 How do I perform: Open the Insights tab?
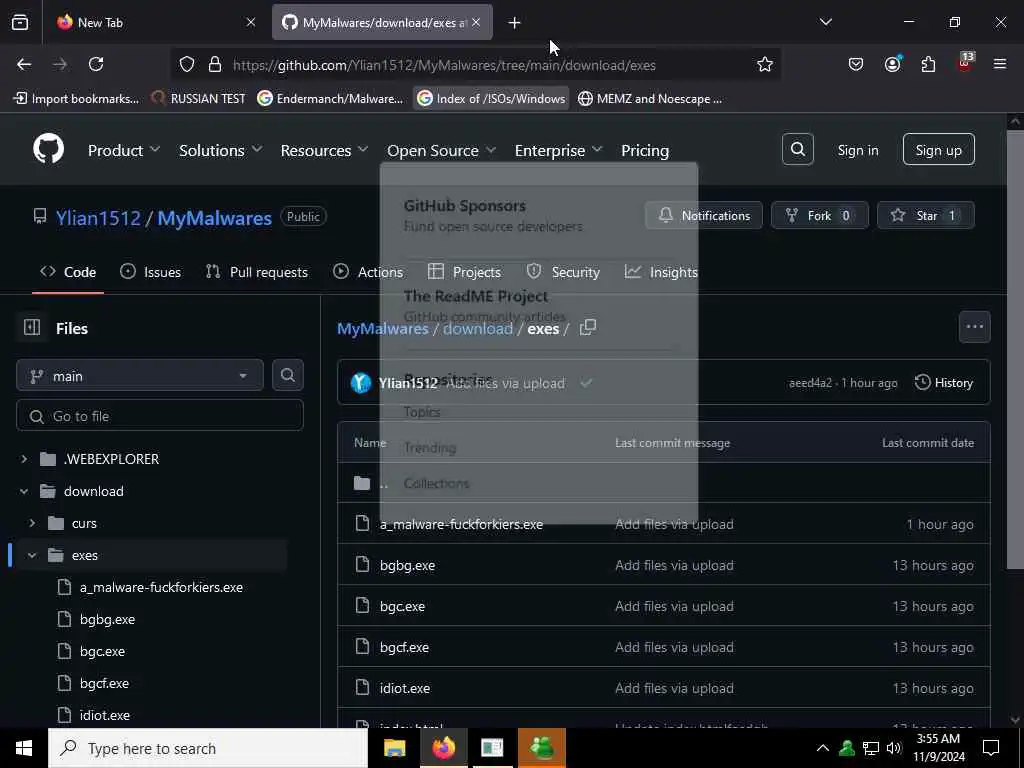click(x=661, y=272)
